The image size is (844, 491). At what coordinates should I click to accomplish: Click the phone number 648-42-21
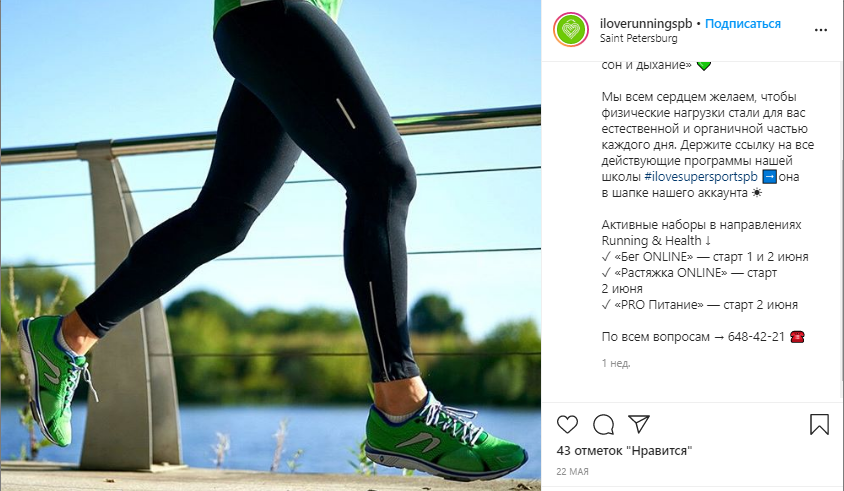(756, 337)
